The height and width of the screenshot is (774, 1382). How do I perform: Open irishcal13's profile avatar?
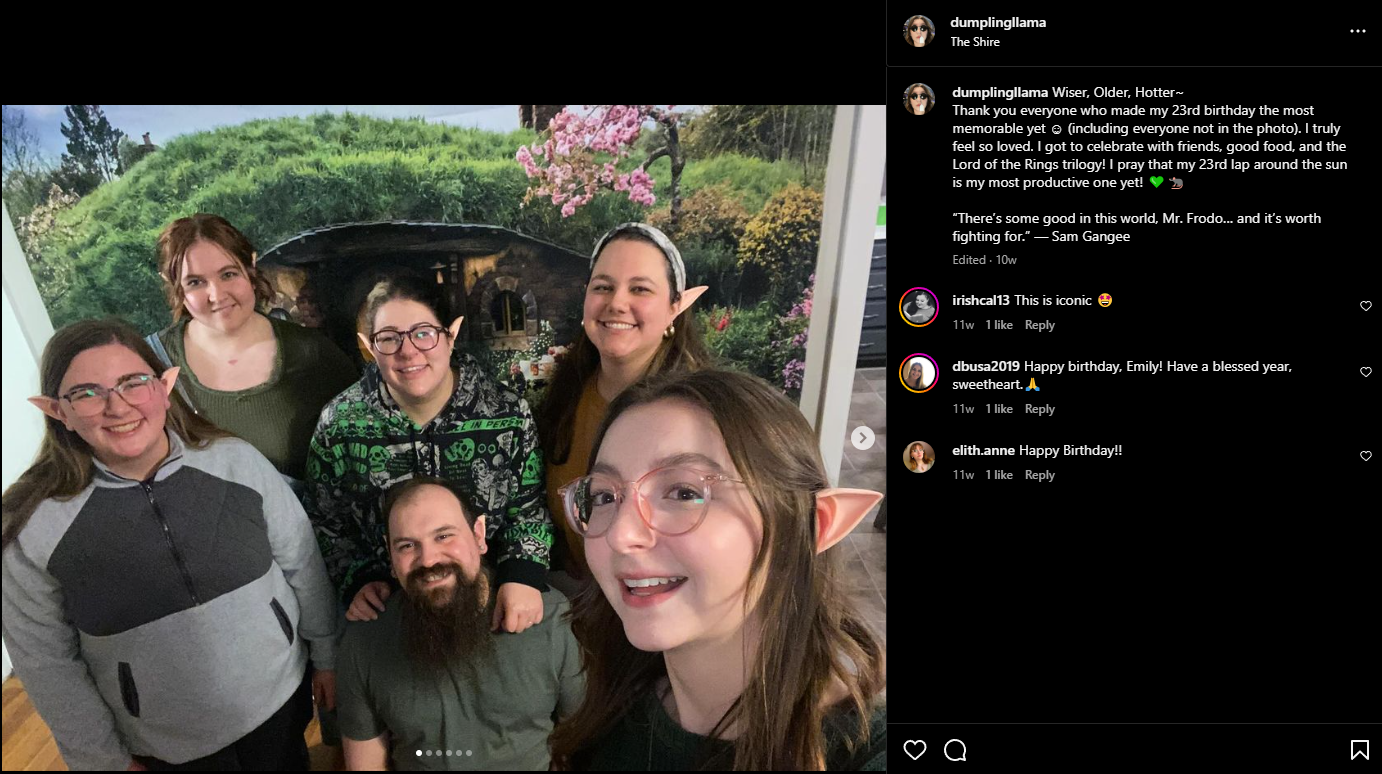919,307
